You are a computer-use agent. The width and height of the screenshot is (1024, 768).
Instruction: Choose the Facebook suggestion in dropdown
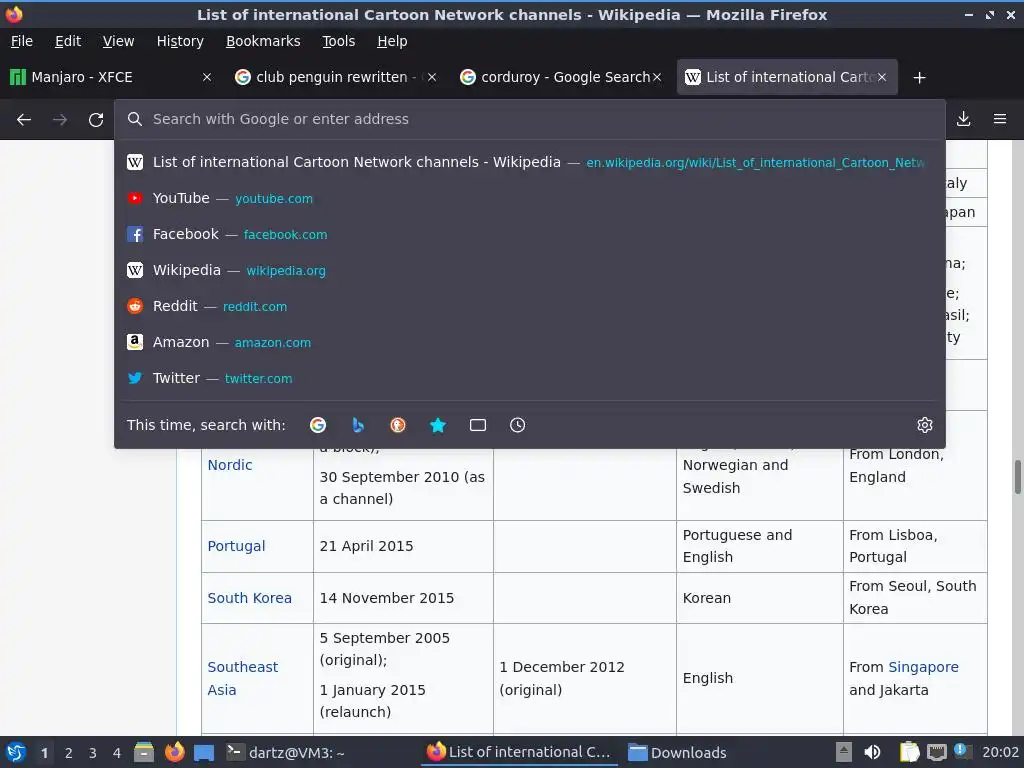pyautogui.click(x=530, y=234)
